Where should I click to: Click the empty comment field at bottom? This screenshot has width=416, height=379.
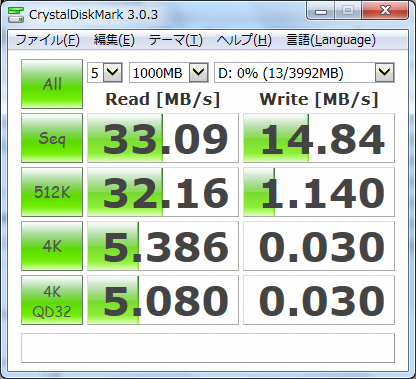click(208, 348)
